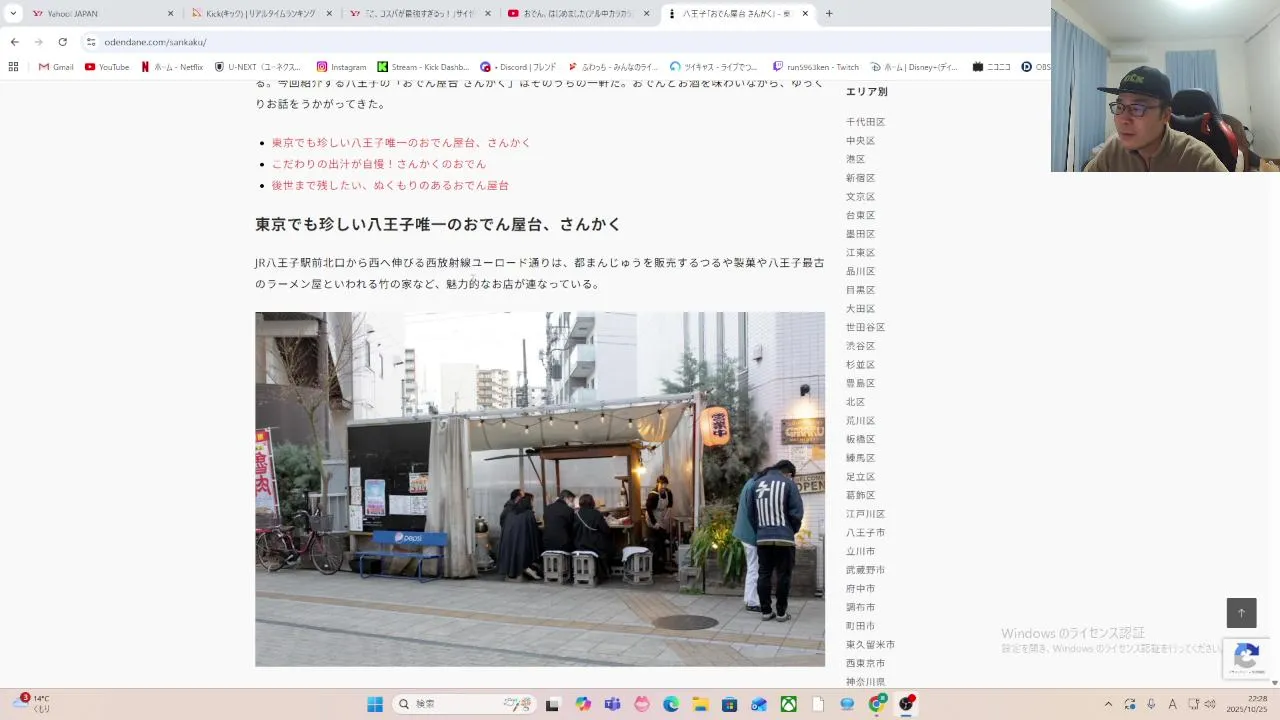Open Task View on the taskbar
Image resolution: width=1280 pixels, height=720 pixels.
[x=552, y=704]
